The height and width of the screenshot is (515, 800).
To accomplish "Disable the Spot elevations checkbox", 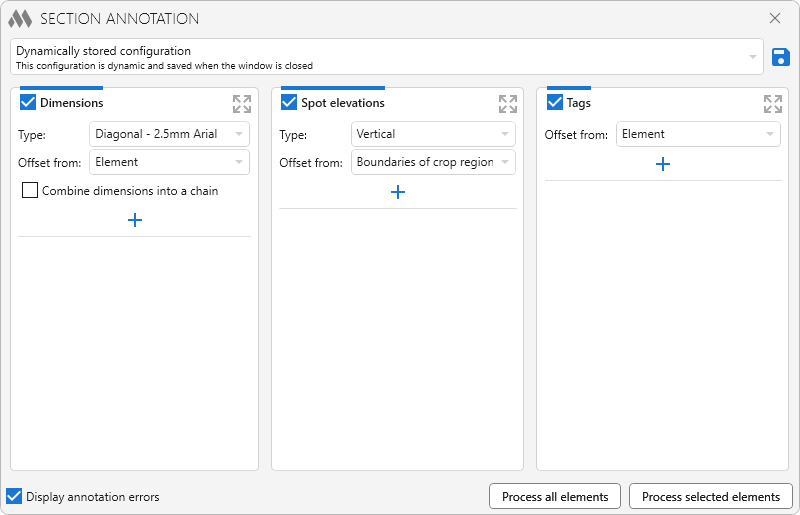I will click(289, 102).
